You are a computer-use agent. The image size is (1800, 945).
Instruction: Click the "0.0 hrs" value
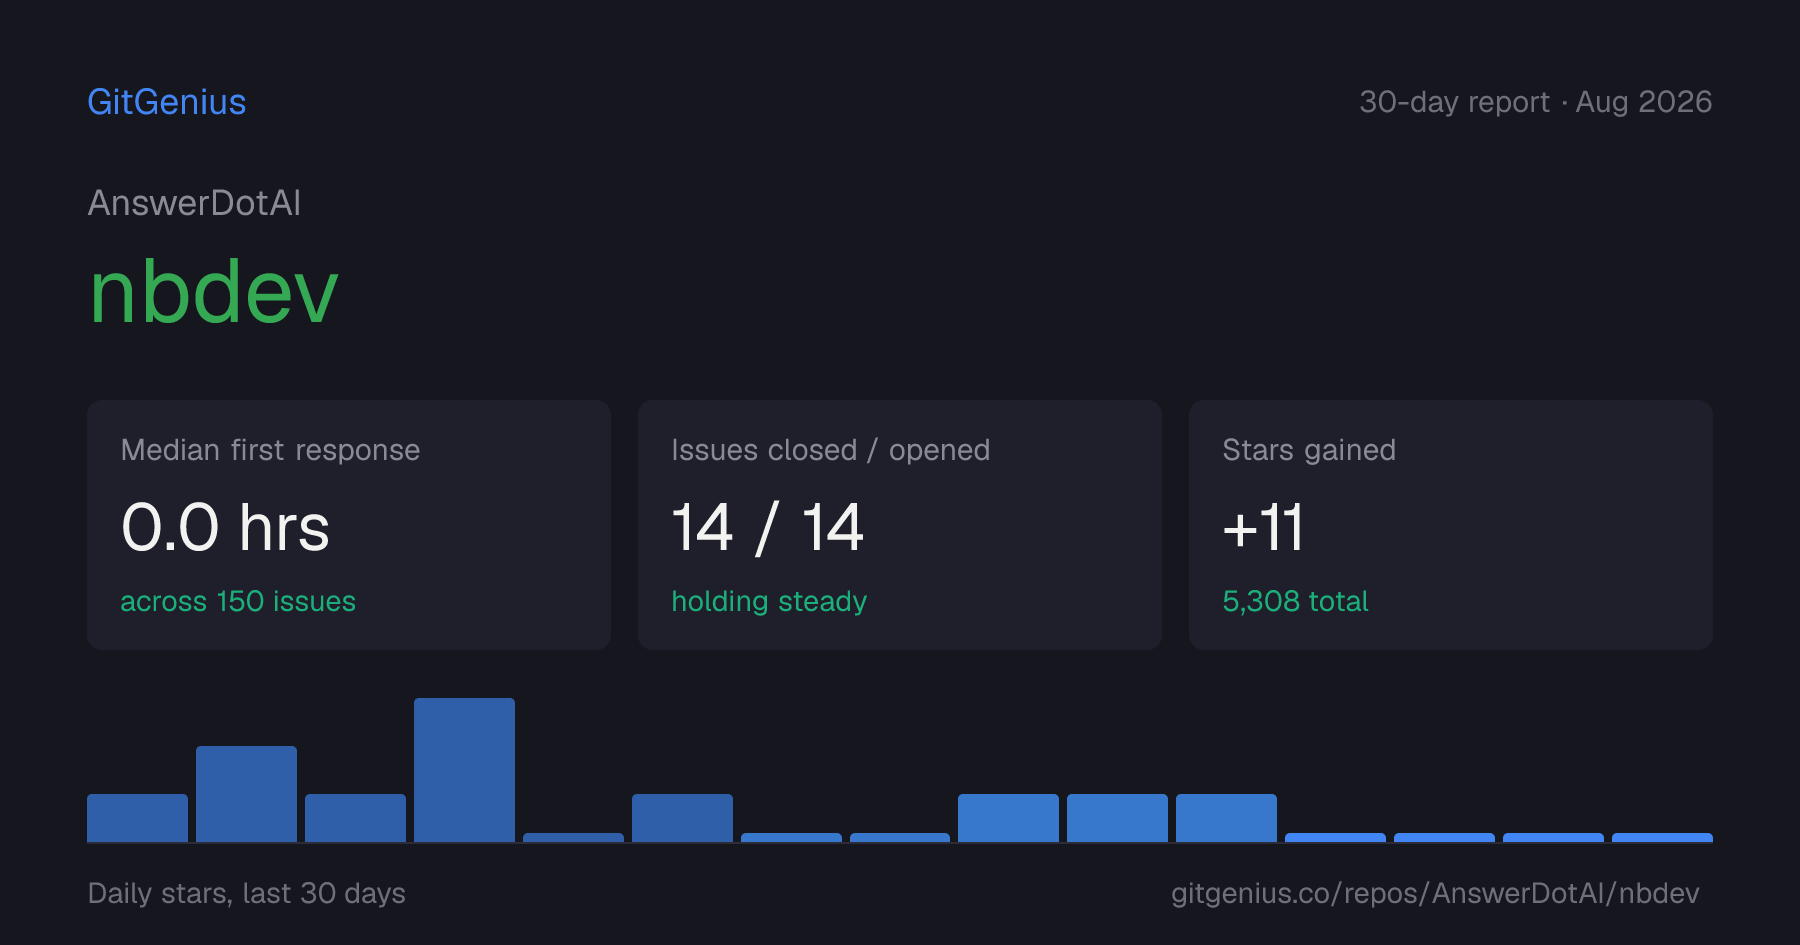(225, 527)
